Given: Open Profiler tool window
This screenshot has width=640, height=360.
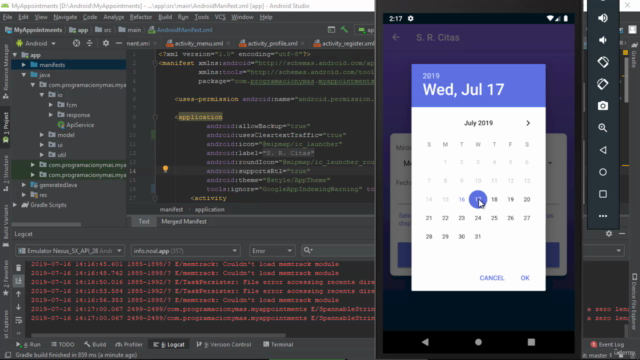Looking at the screenshot, I should (x=129, y=344).
